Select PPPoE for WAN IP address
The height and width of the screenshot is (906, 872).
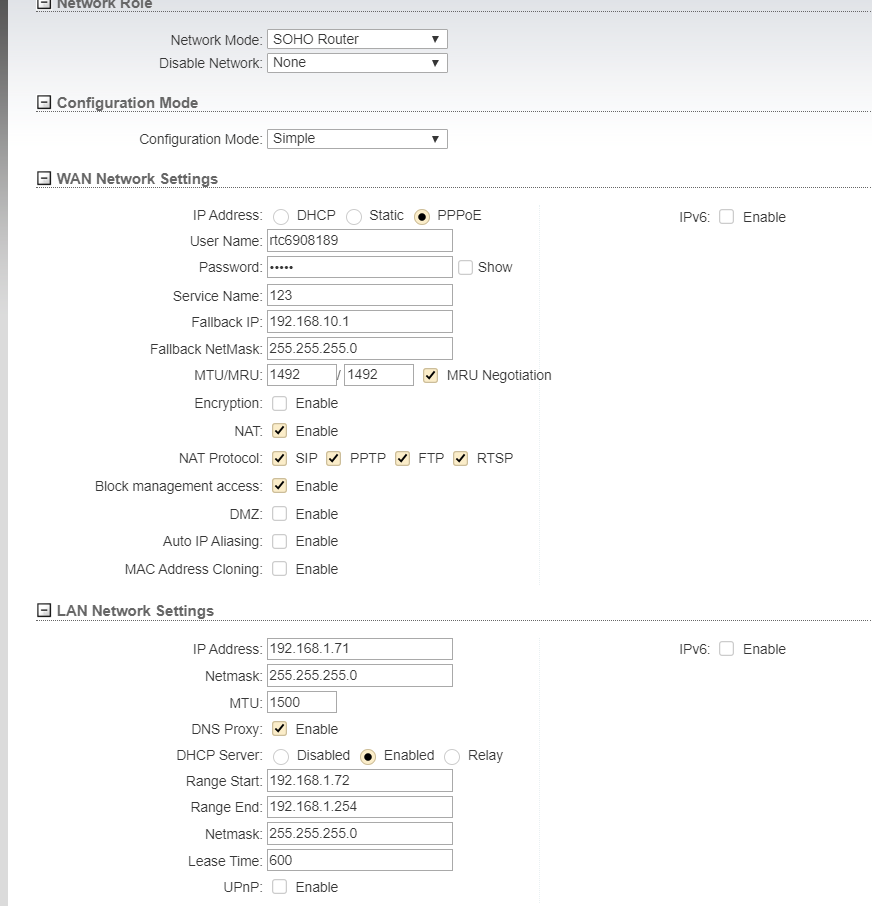422,217
